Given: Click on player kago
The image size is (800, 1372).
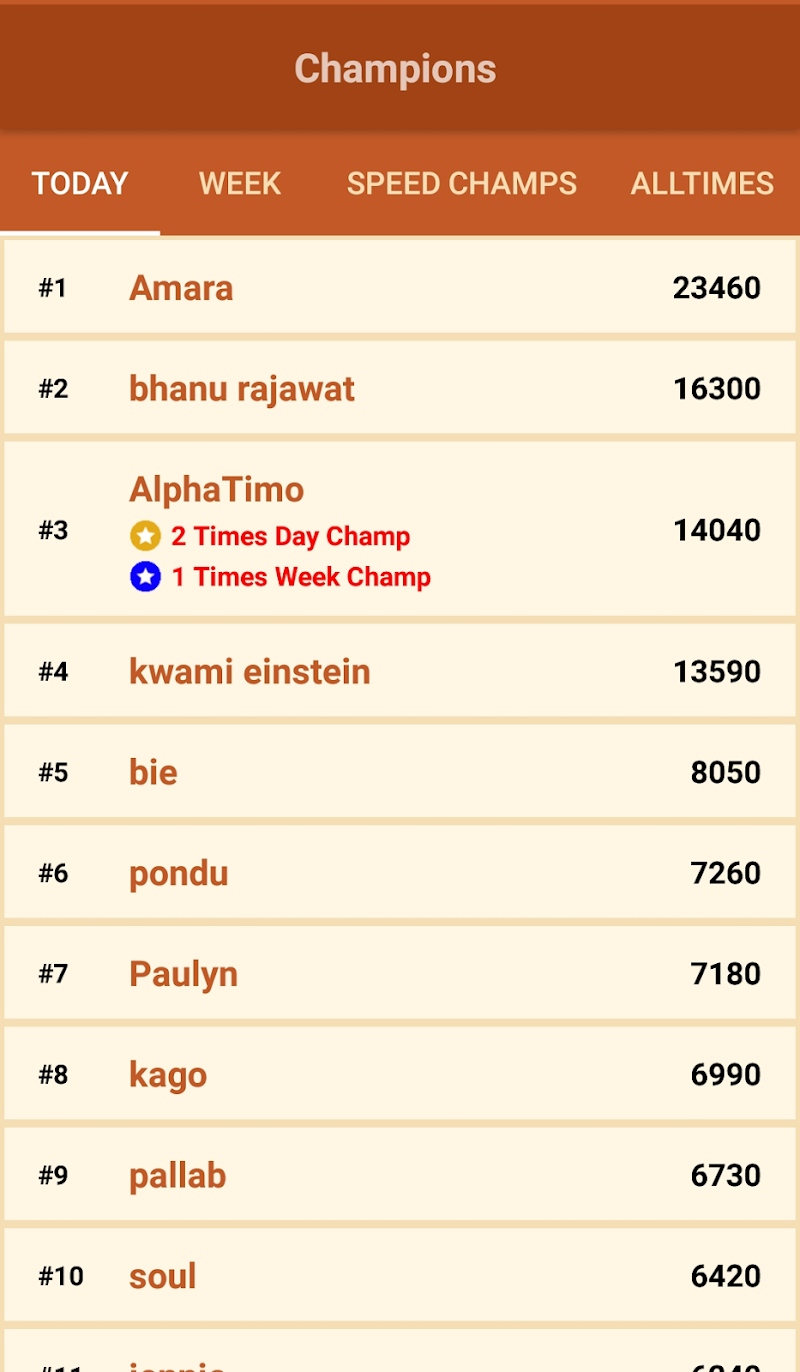Looking at the screenshot, I should [x=168, y=1074].
